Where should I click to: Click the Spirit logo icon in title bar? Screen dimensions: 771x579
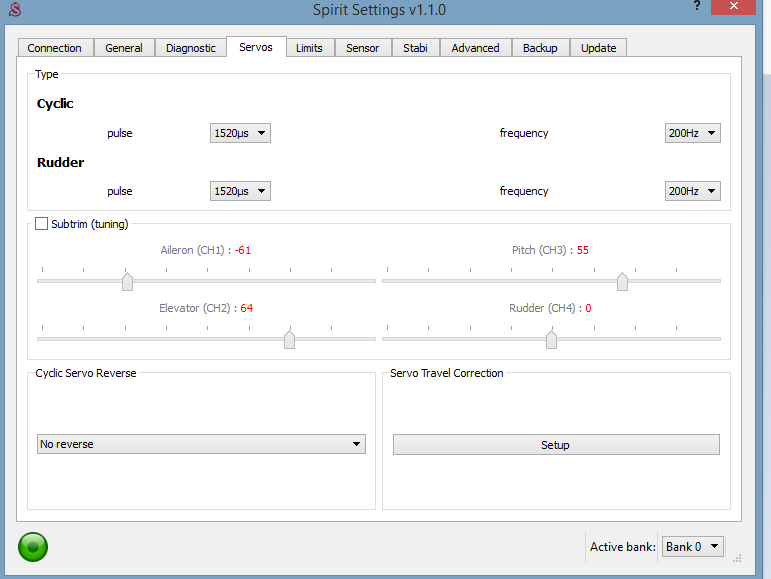pos(14,10)
